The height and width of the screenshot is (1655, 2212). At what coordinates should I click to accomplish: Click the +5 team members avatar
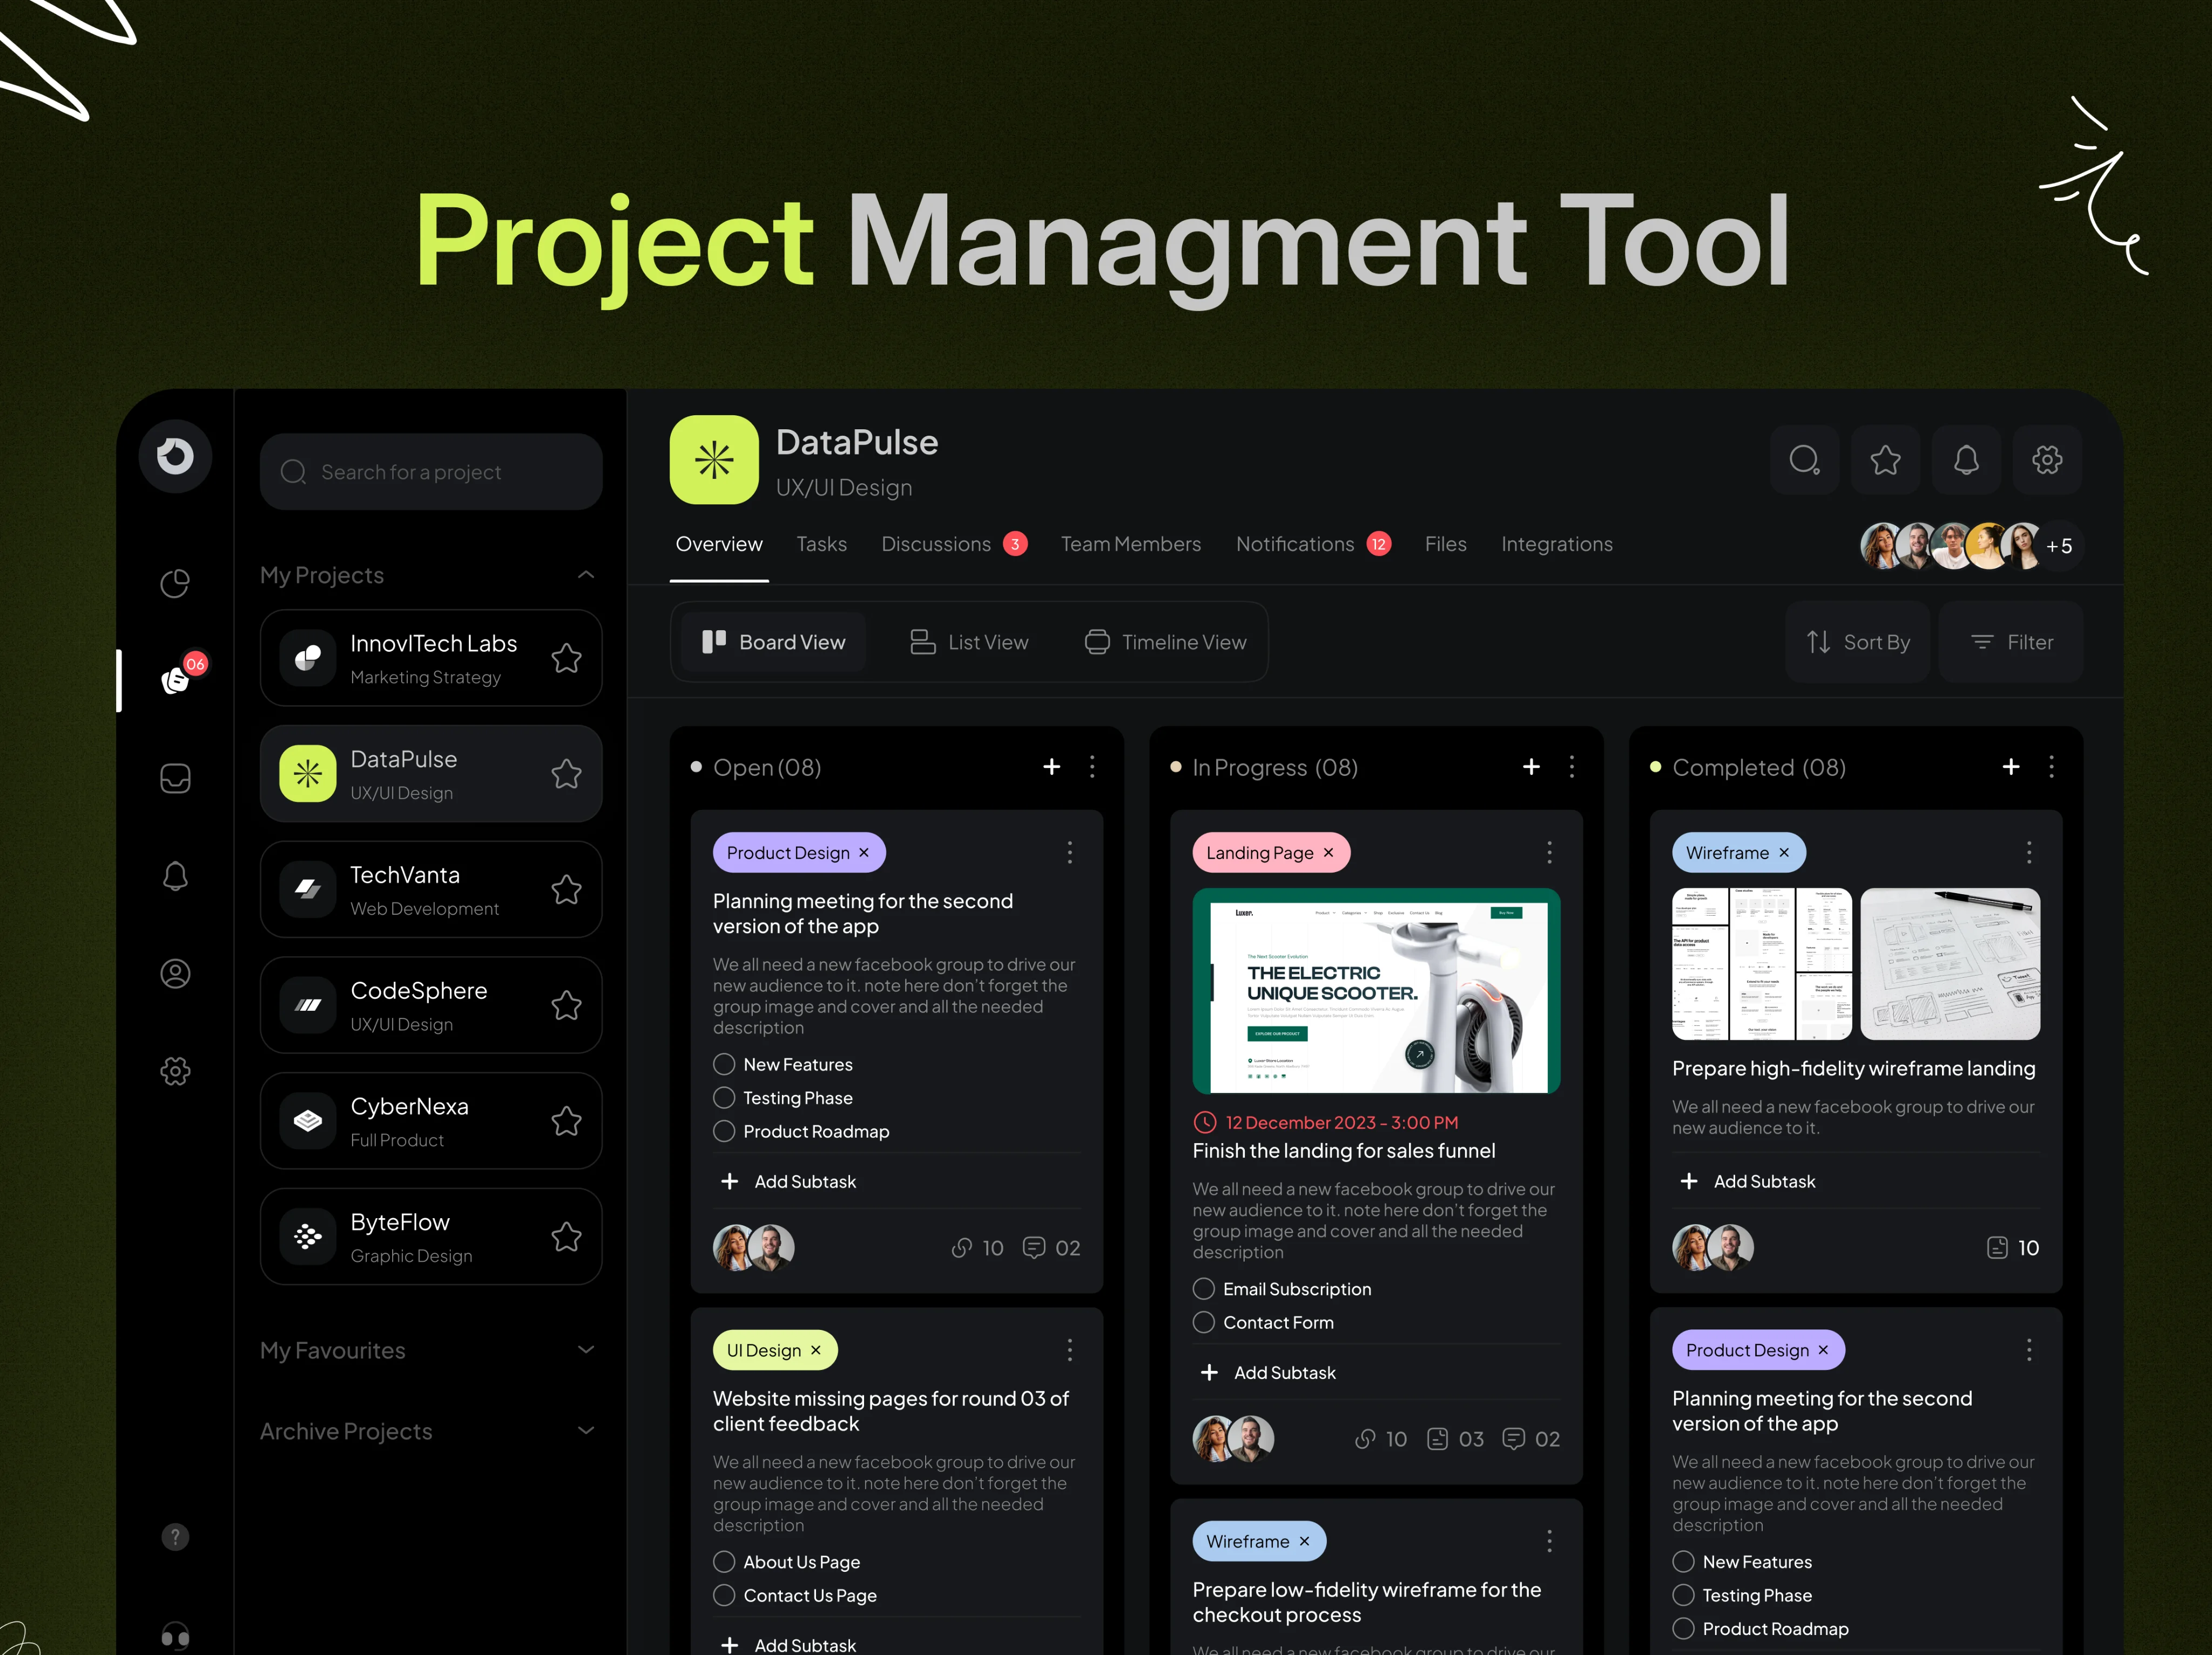pos(2058,546)
